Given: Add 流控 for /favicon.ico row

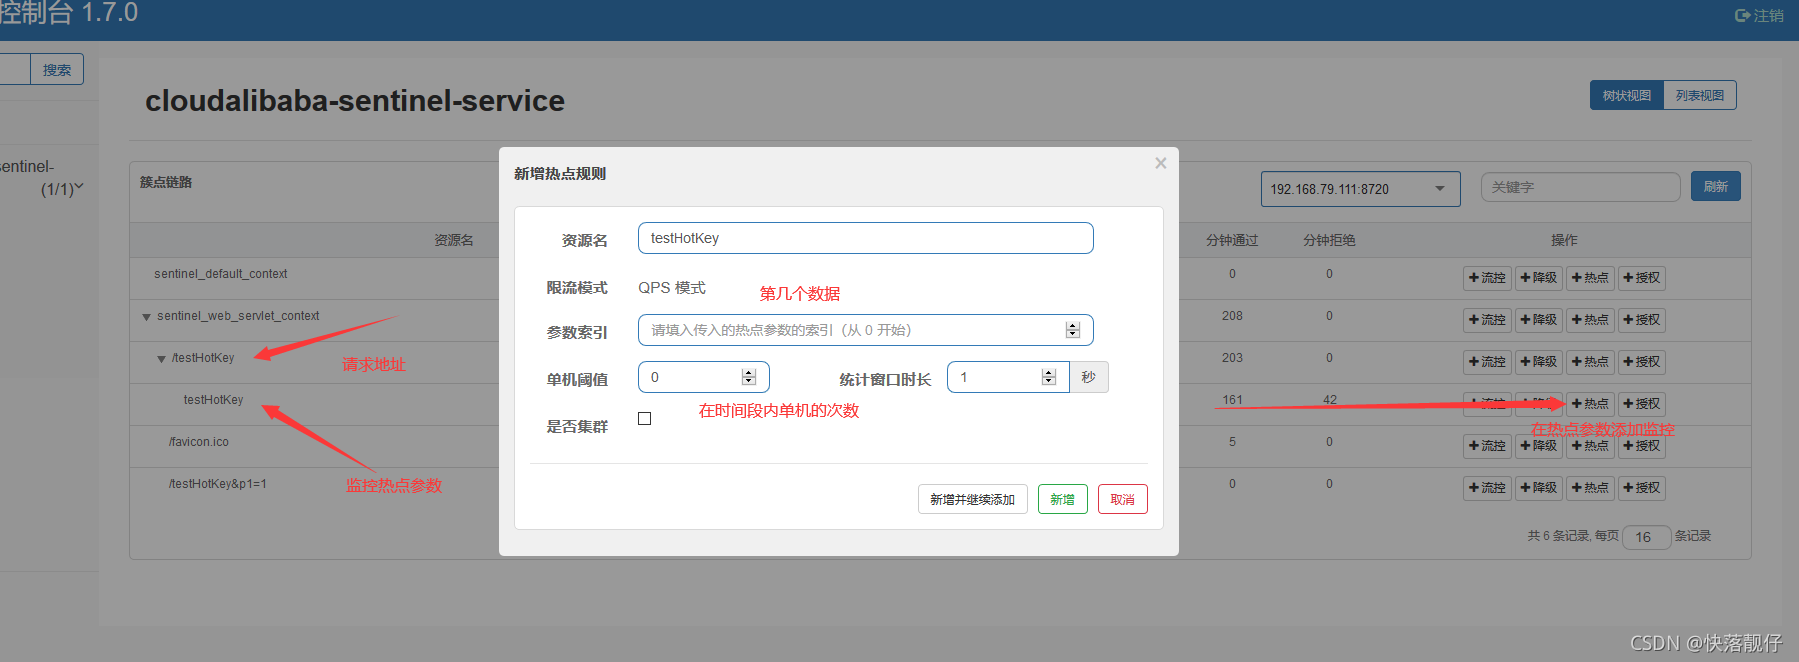Looking at the screenshot, I should [1487, 446].
